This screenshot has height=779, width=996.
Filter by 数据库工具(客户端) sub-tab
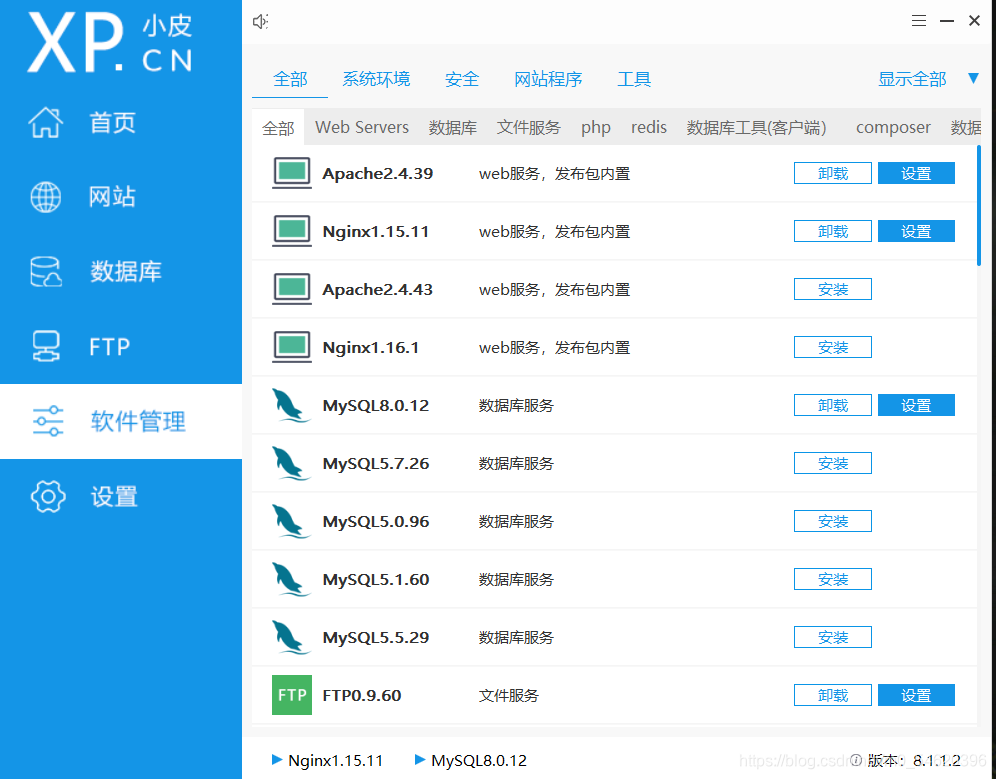coord(756,128)
